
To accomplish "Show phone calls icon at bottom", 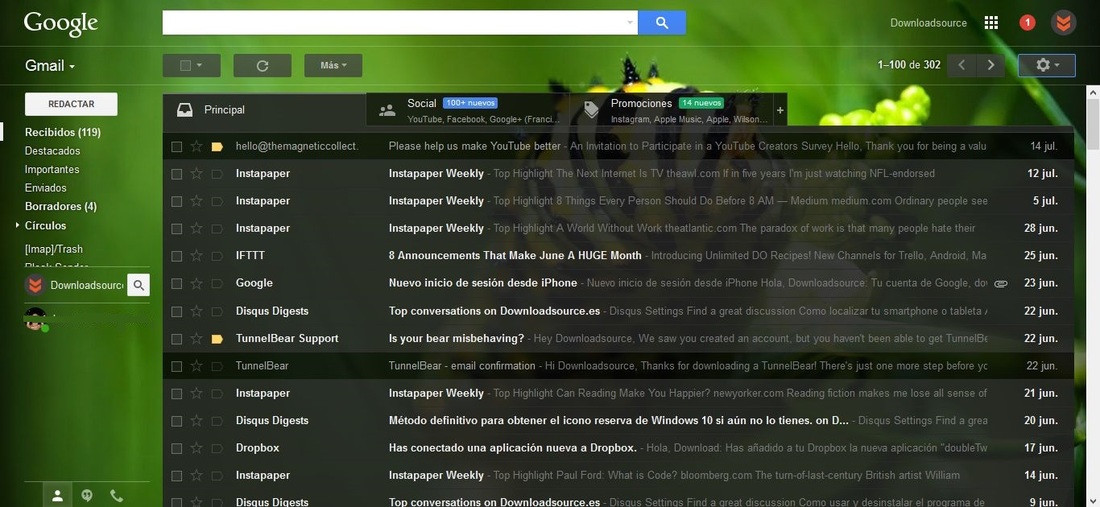I will [x=116, y=496].
